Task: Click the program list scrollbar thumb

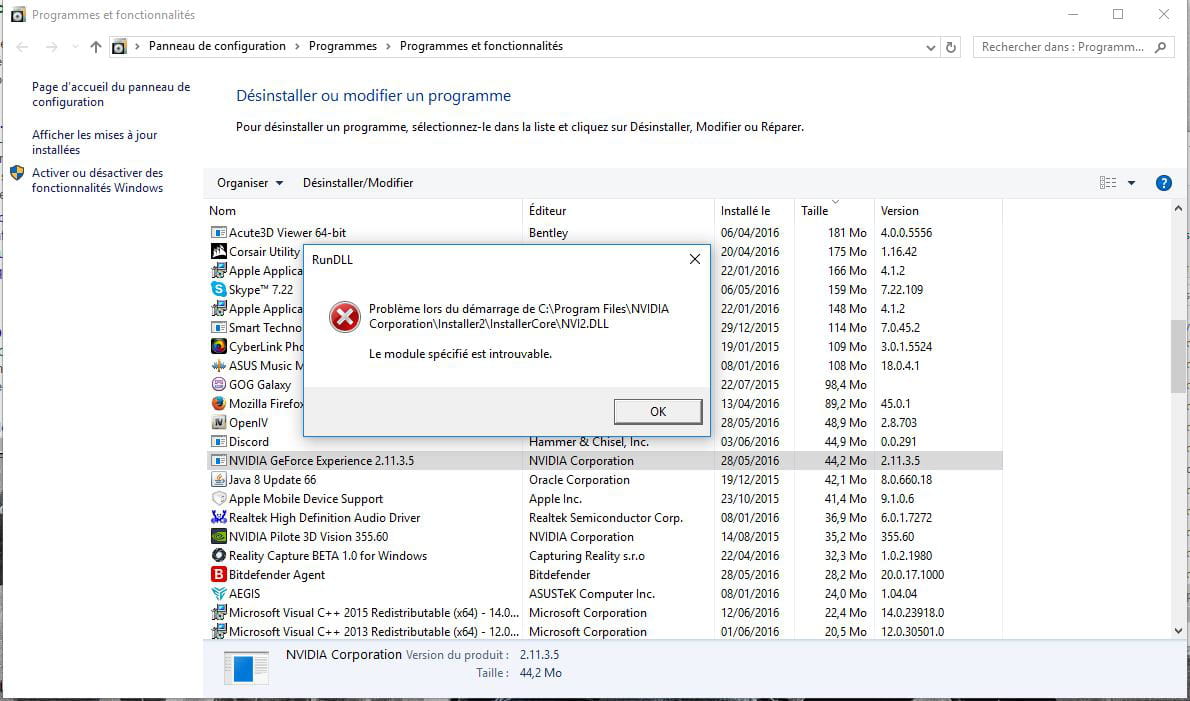Action: pyautogui.click(x=1178, y=357)
